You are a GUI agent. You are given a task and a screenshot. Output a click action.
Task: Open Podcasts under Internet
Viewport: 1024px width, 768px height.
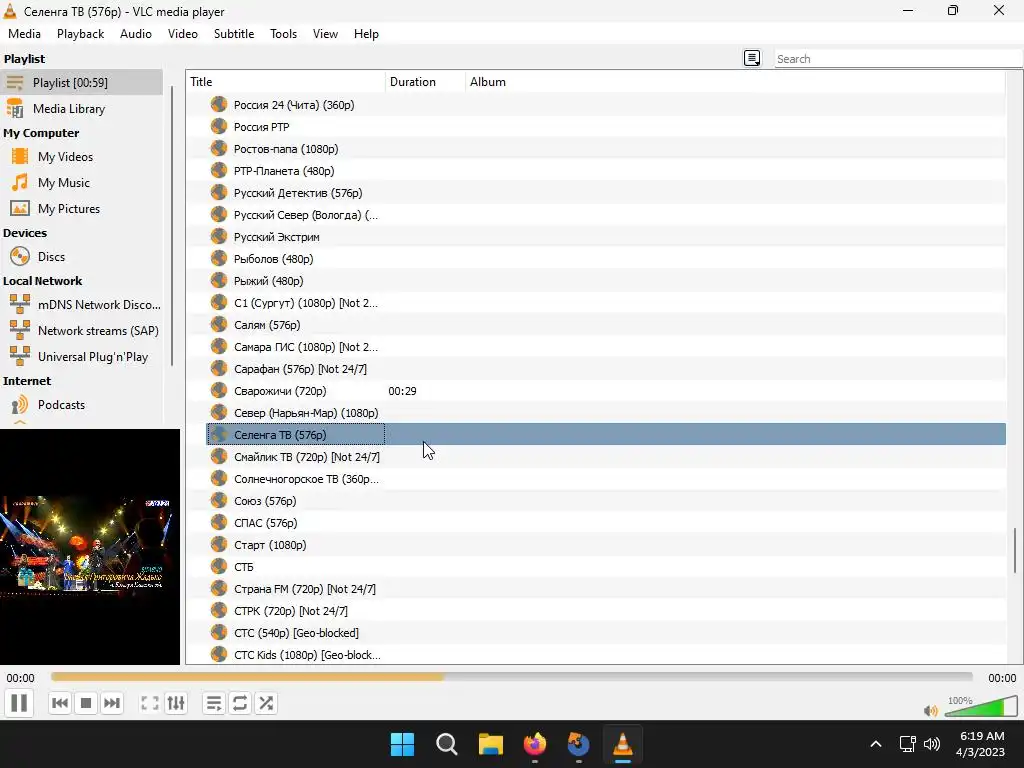82,405
